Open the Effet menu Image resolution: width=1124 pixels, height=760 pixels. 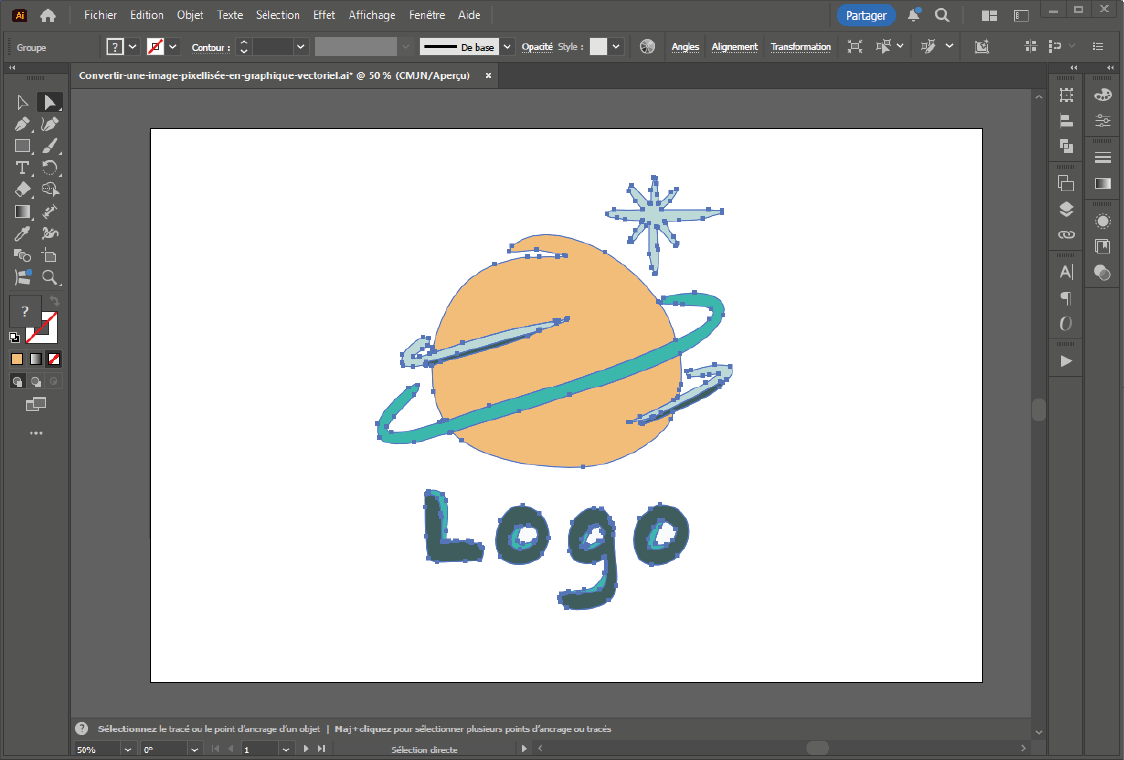tap(324, 15)
